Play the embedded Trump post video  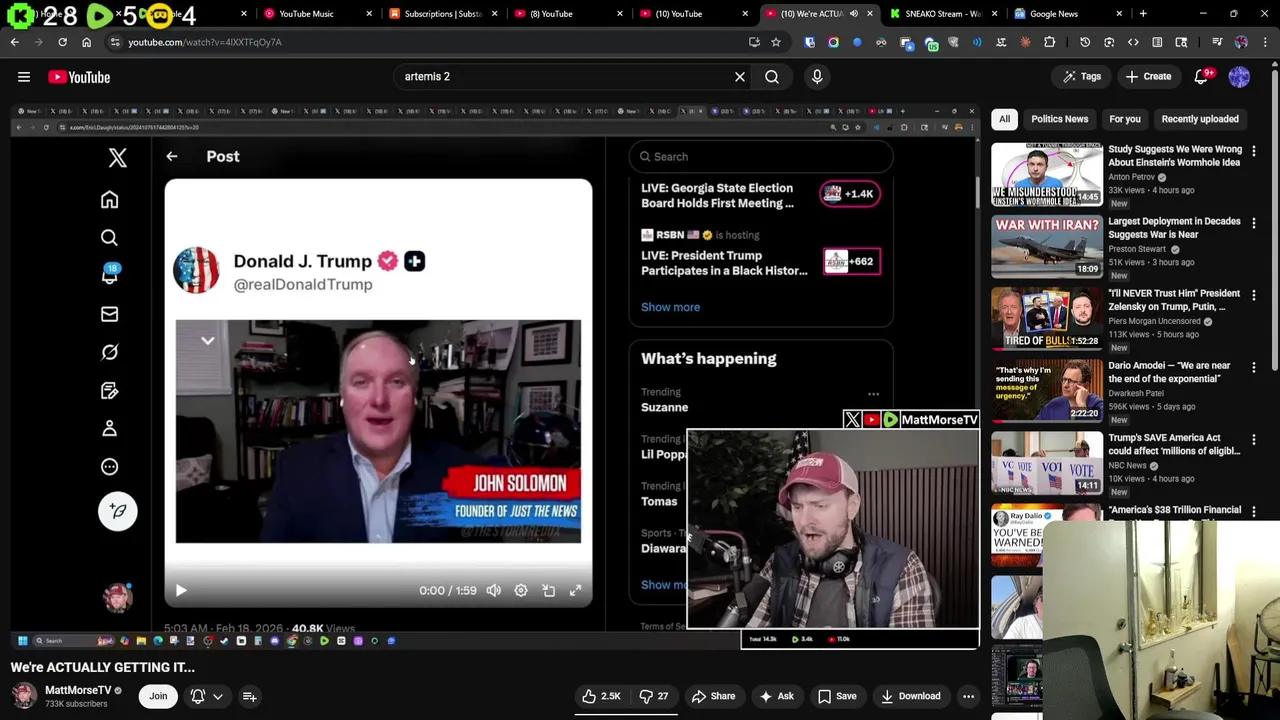click(x=181, y=591)
